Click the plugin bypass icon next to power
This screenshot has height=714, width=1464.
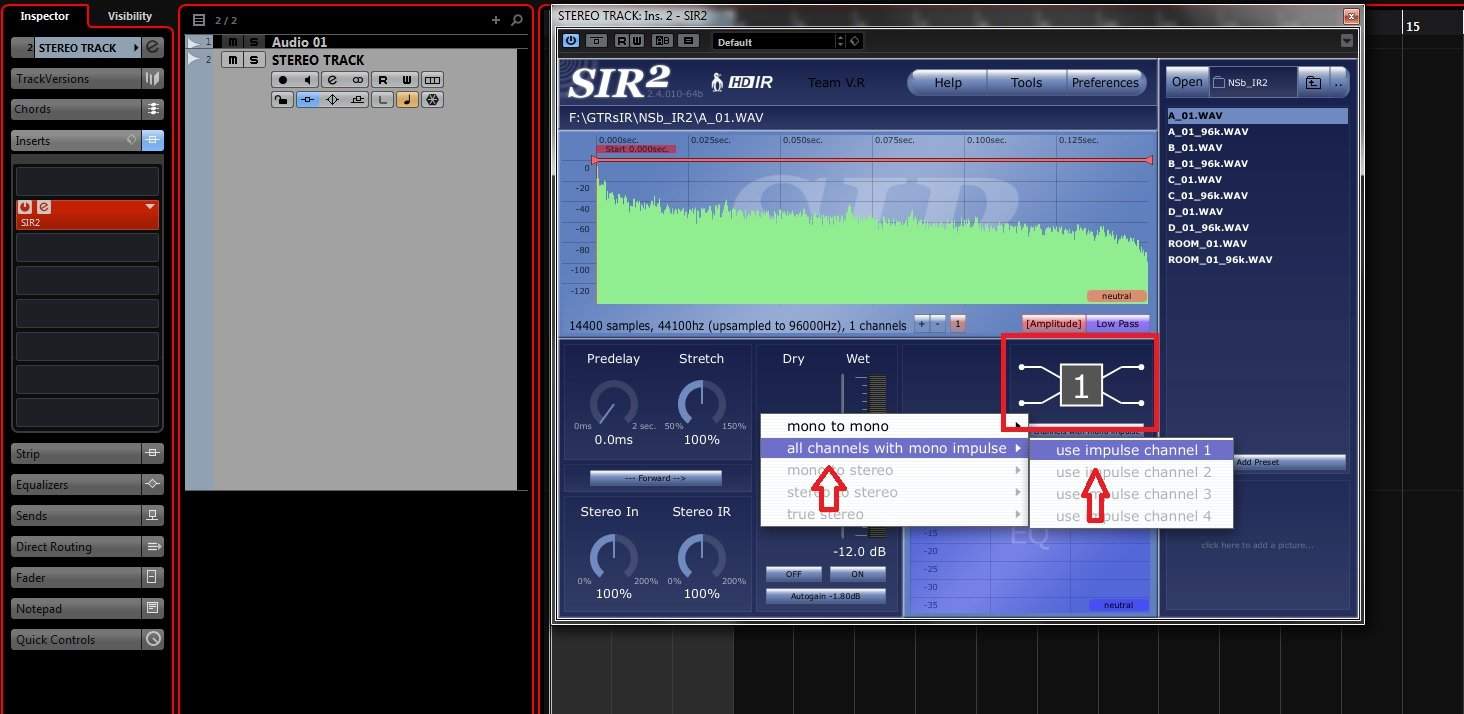tap(596, 41)
